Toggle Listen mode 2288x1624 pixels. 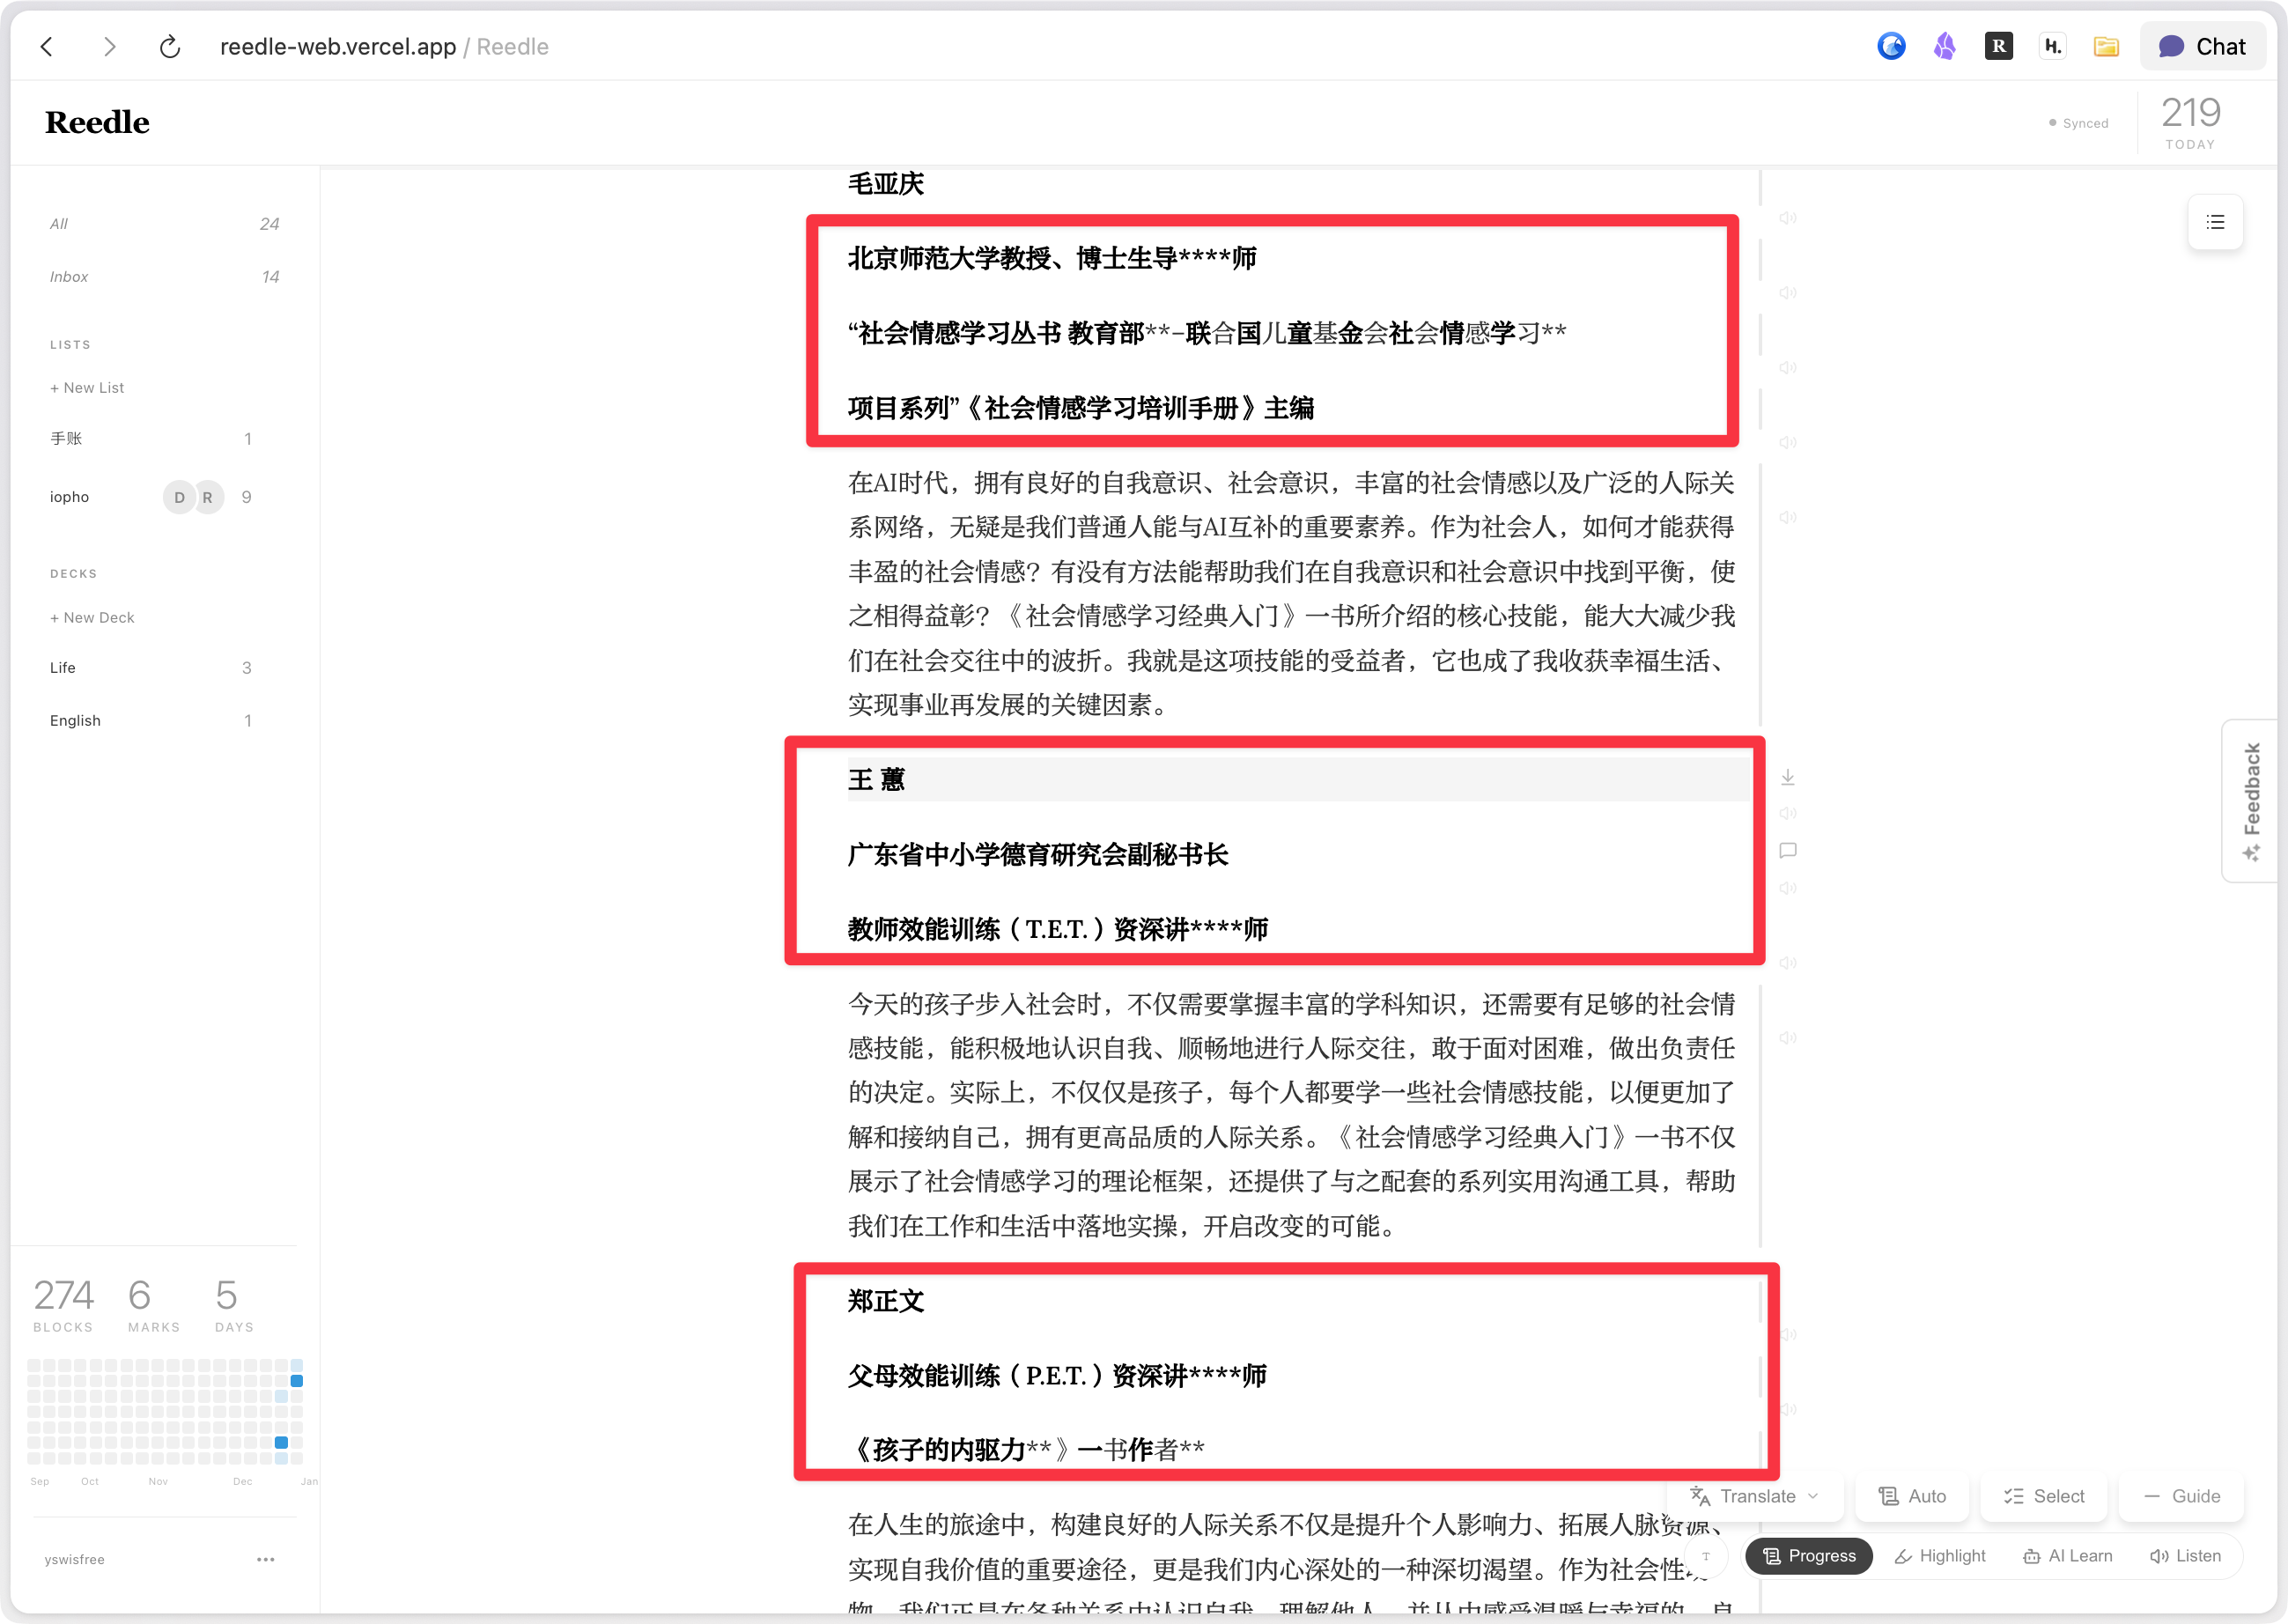2185,1556
